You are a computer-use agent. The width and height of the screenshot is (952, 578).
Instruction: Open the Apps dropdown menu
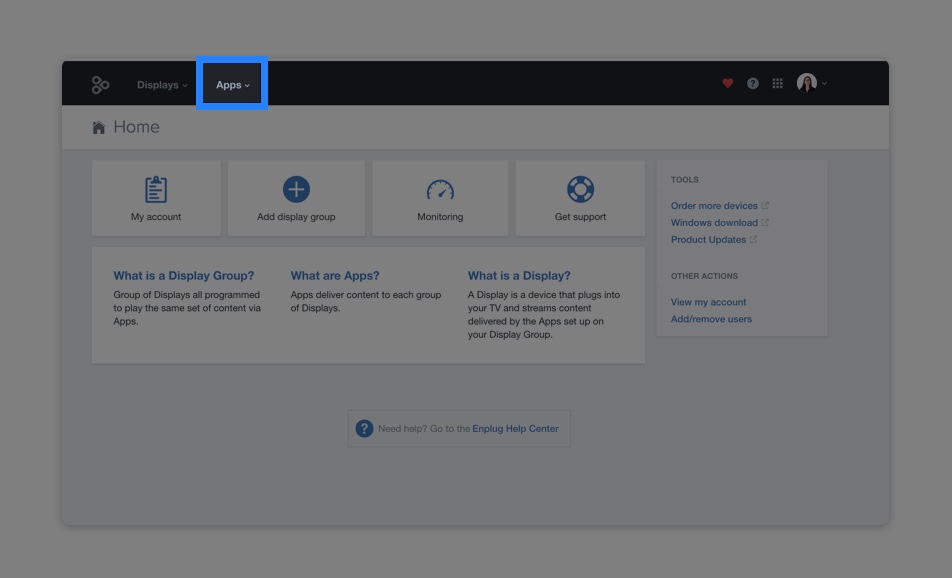[233, 85]
